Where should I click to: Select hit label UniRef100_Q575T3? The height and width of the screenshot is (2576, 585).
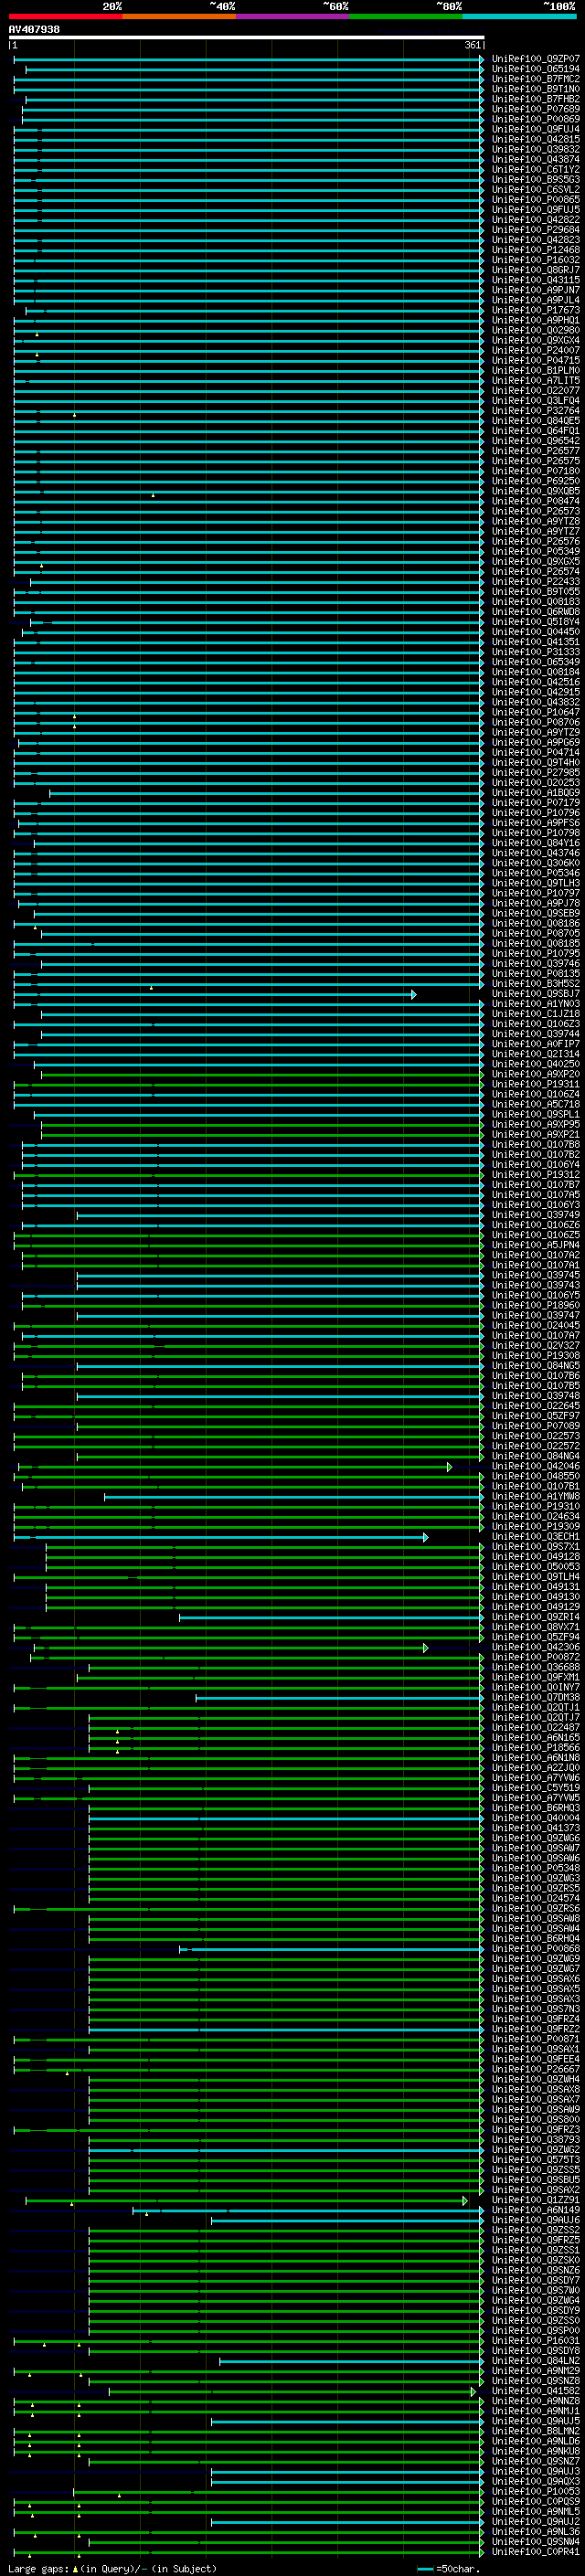535,2160
